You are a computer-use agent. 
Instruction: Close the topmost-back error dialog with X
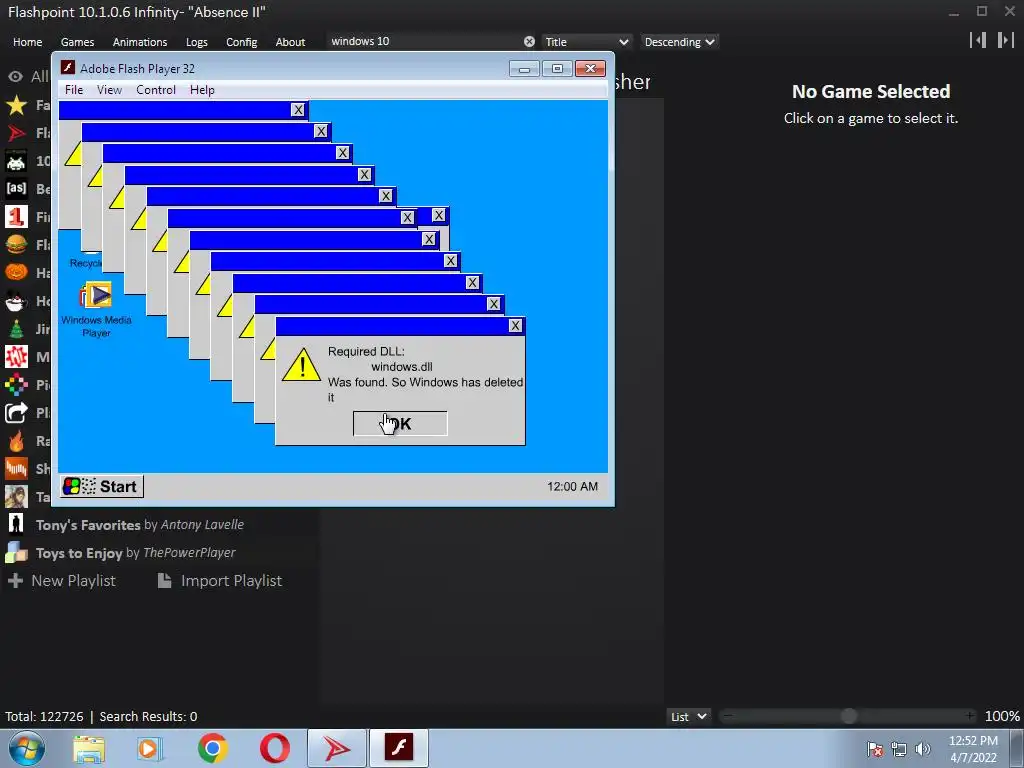298,110
